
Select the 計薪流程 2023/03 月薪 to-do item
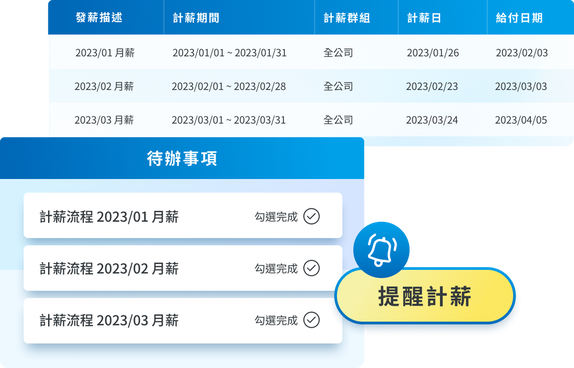click(183, 320)
